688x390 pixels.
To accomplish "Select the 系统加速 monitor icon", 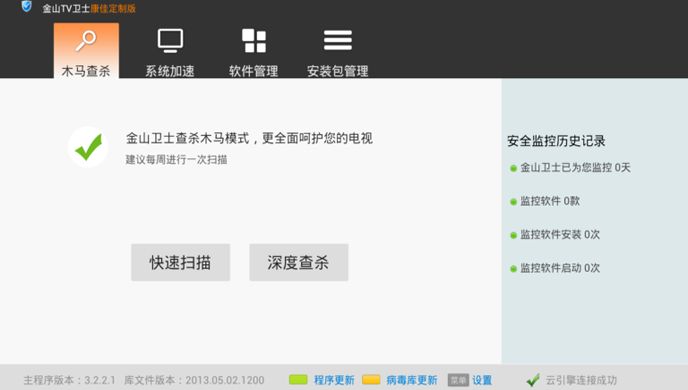I will (170, 41).
